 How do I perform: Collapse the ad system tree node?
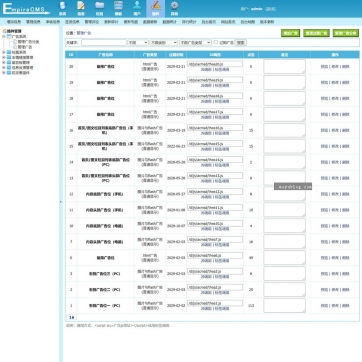coord(4,36)
